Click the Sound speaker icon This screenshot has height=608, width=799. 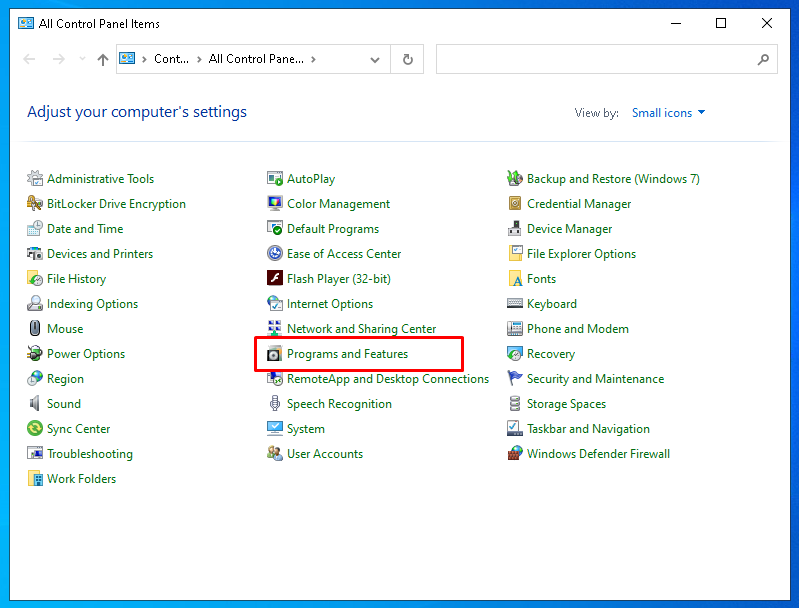point(35,403)
